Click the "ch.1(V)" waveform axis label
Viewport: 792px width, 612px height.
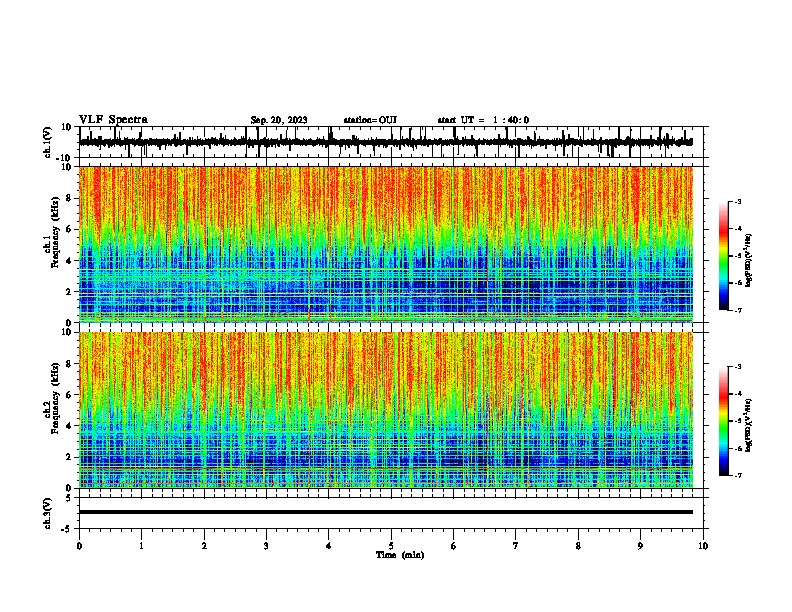click(48, 142)
